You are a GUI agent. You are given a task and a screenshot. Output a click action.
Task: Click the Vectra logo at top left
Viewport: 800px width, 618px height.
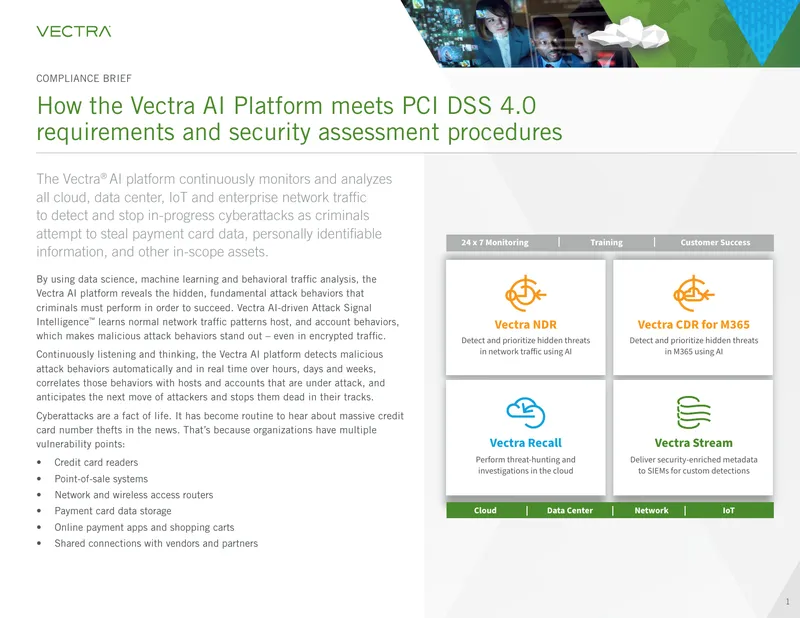pos(73,32)
